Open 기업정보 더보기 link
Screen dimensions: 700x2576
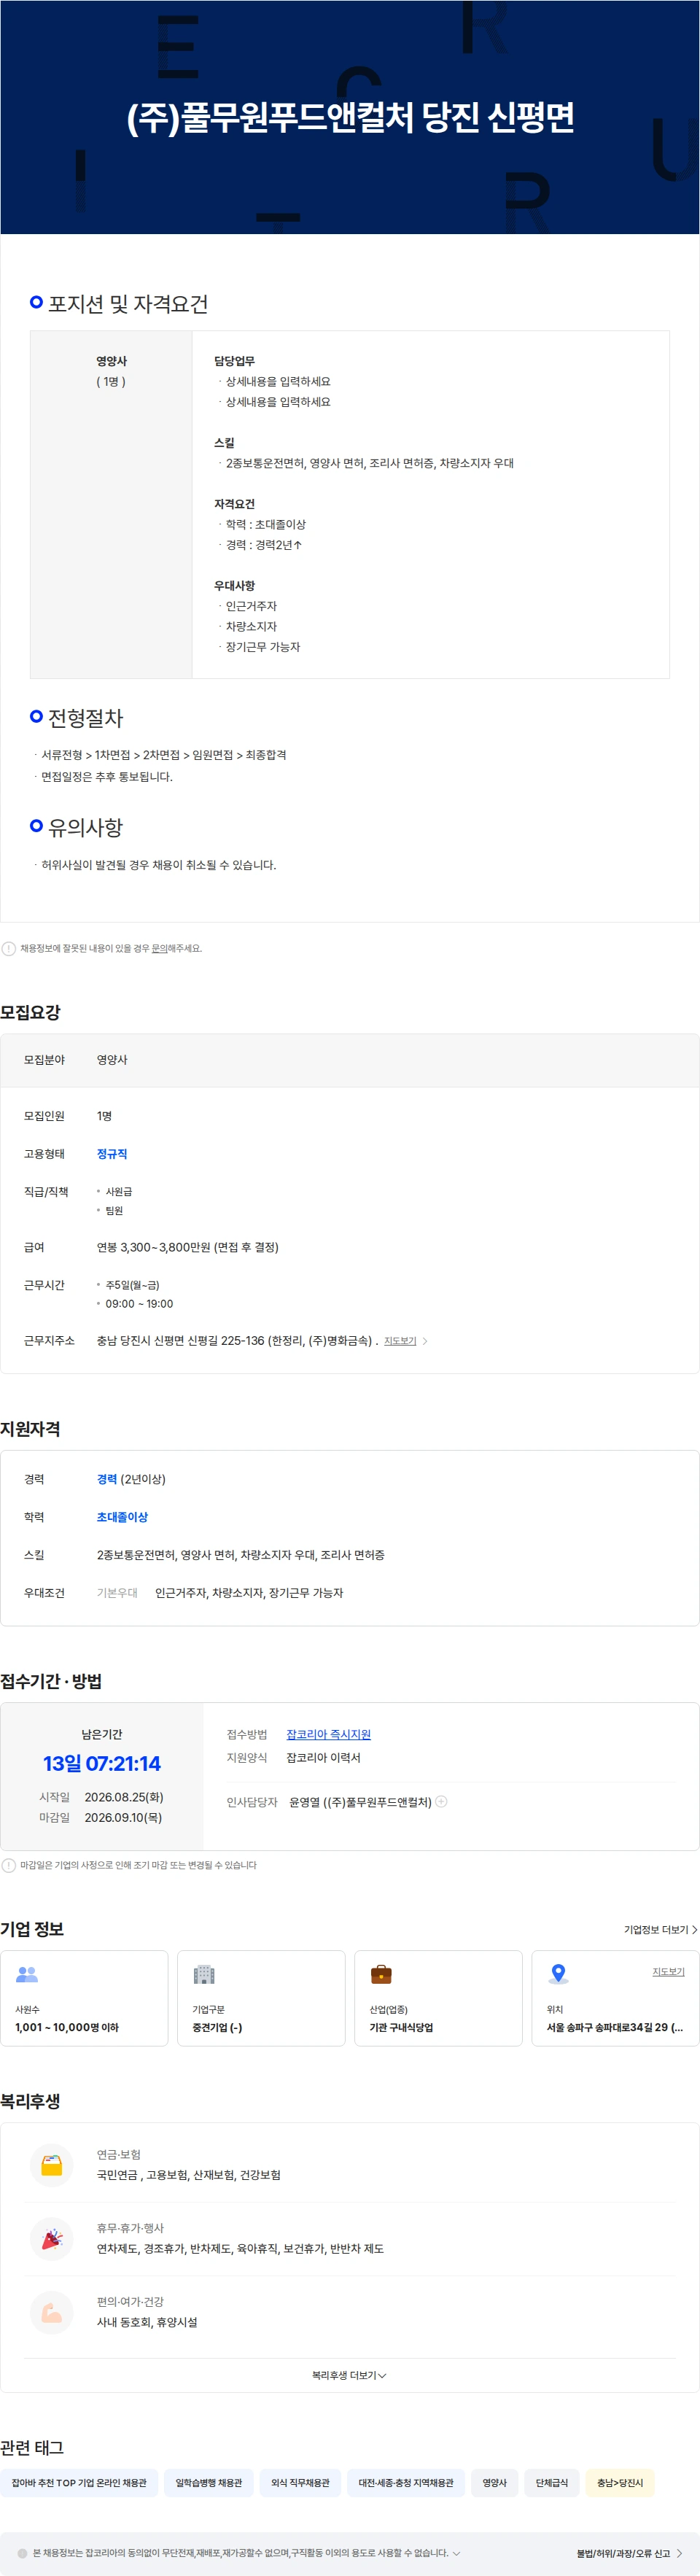[660, 1929]
